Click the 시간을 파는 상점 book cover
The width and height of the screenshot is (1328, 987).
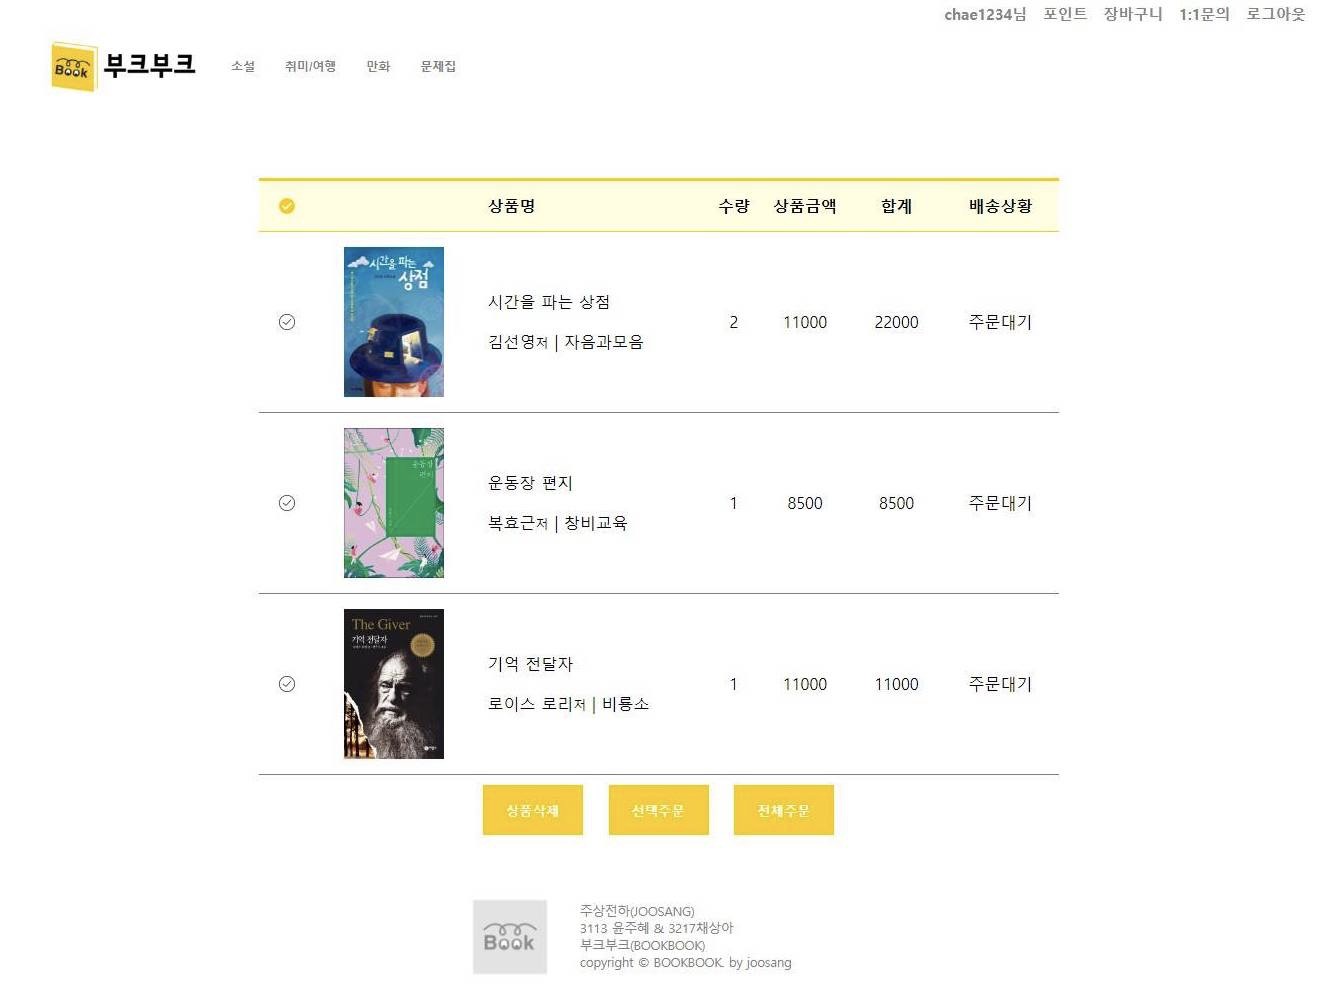[394, 322]
